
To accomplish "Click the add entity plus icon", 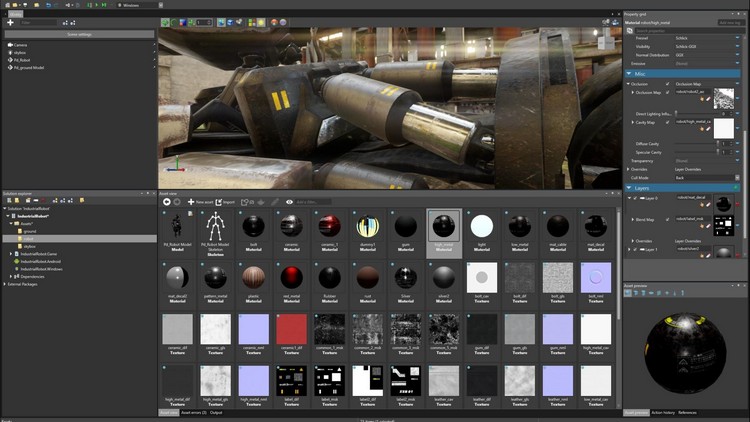I will [10, 22].
